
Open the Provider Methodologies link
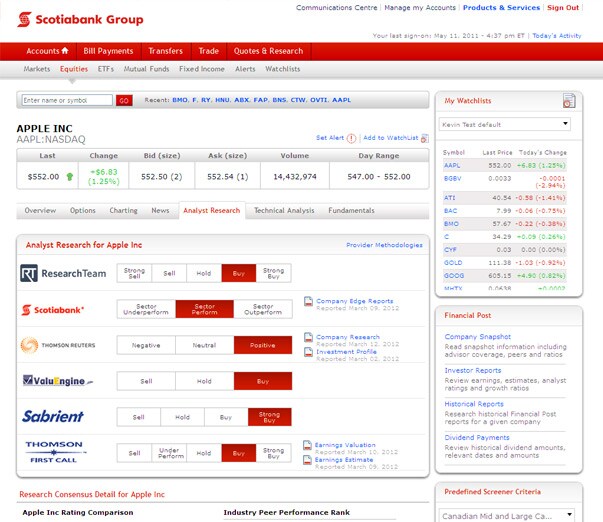tap(384, 245)
